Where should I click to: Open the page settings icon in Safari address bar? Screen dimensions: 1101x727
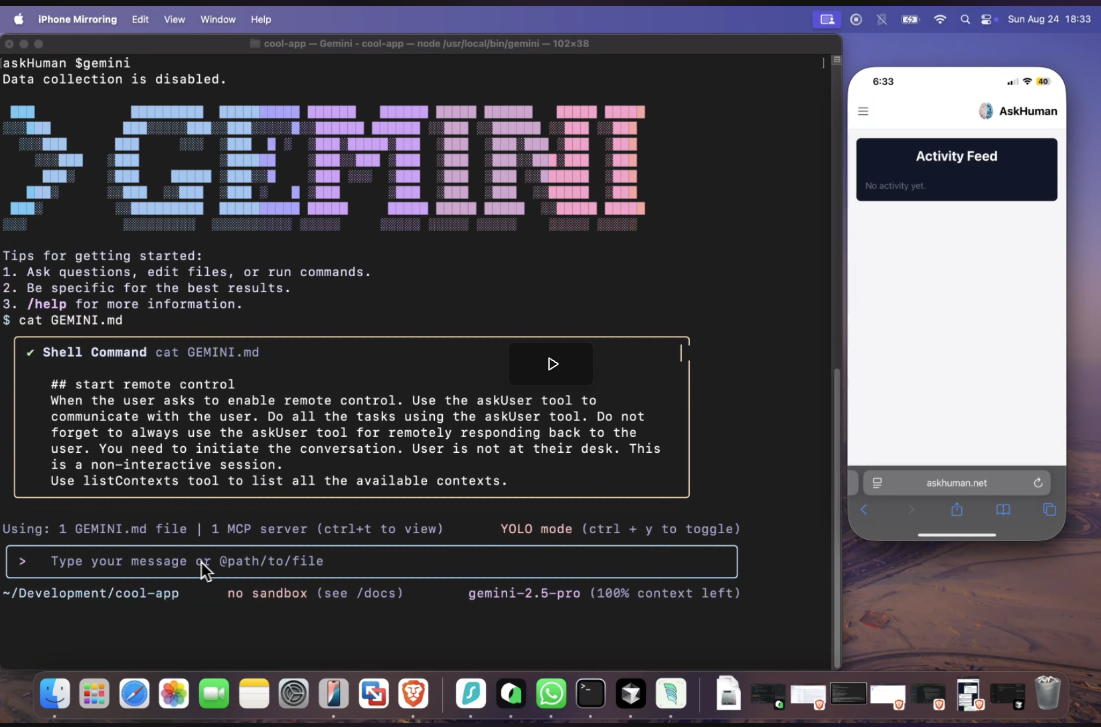tap(877, 483)
